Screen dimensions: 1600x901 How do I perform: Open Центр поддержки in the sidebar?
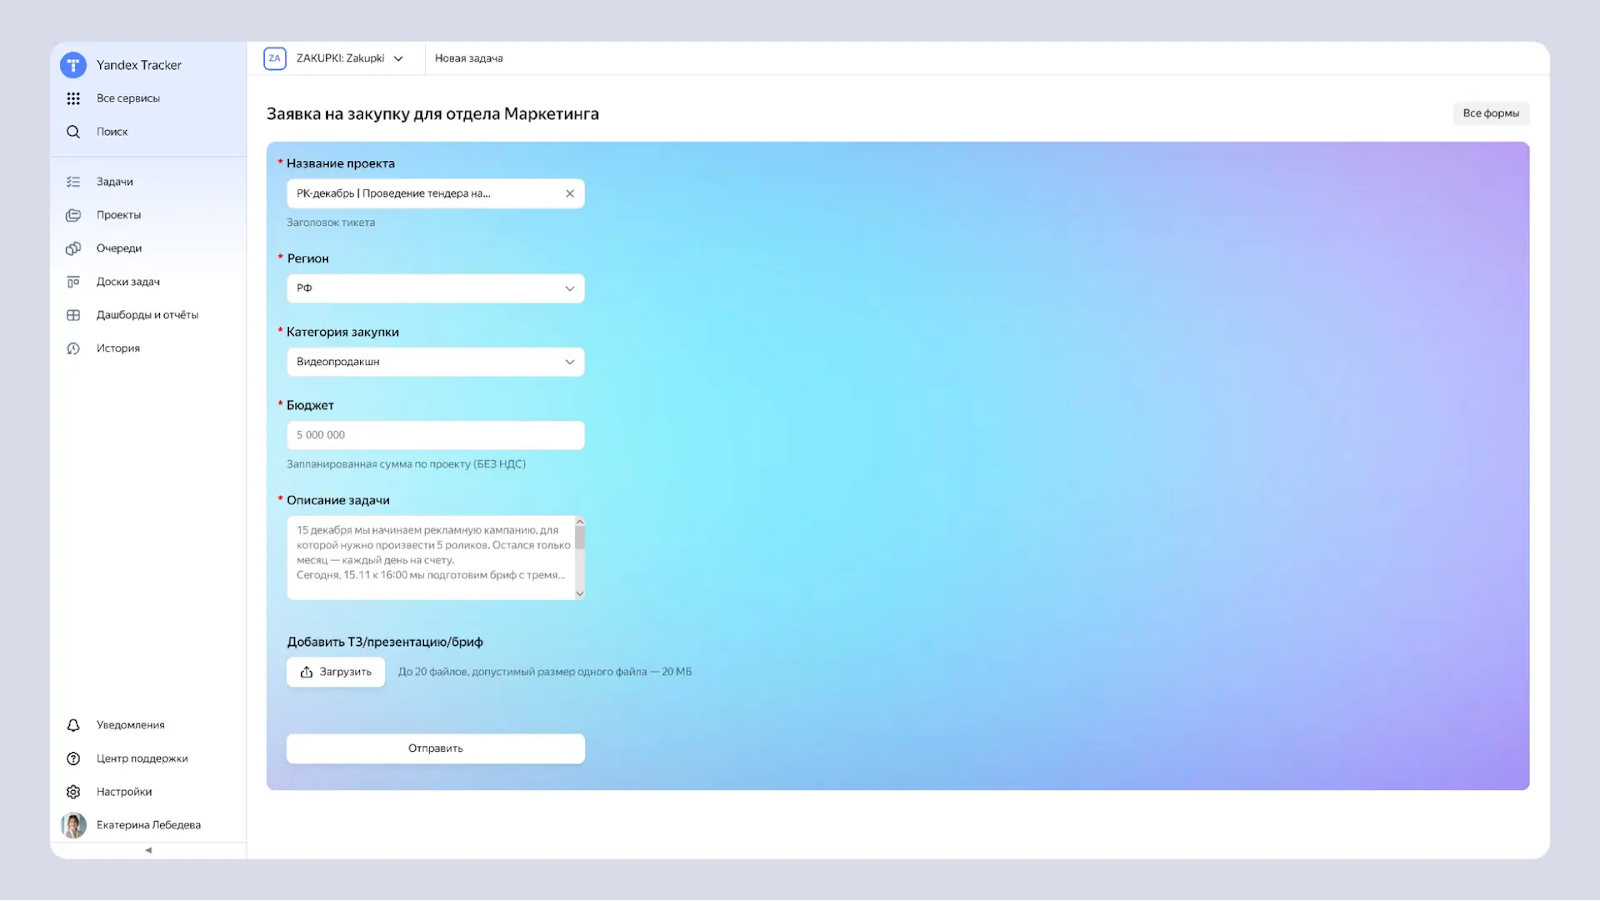(142, 759)
